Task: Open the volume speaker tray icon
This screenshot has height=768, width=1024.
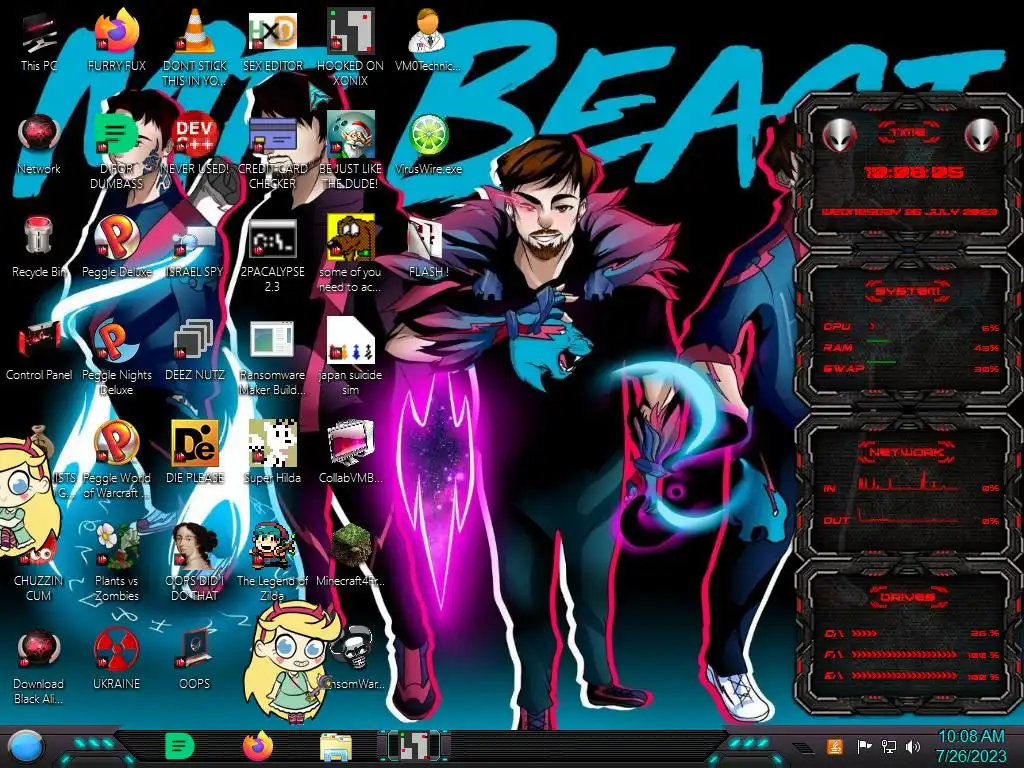Action: [913, 746]
